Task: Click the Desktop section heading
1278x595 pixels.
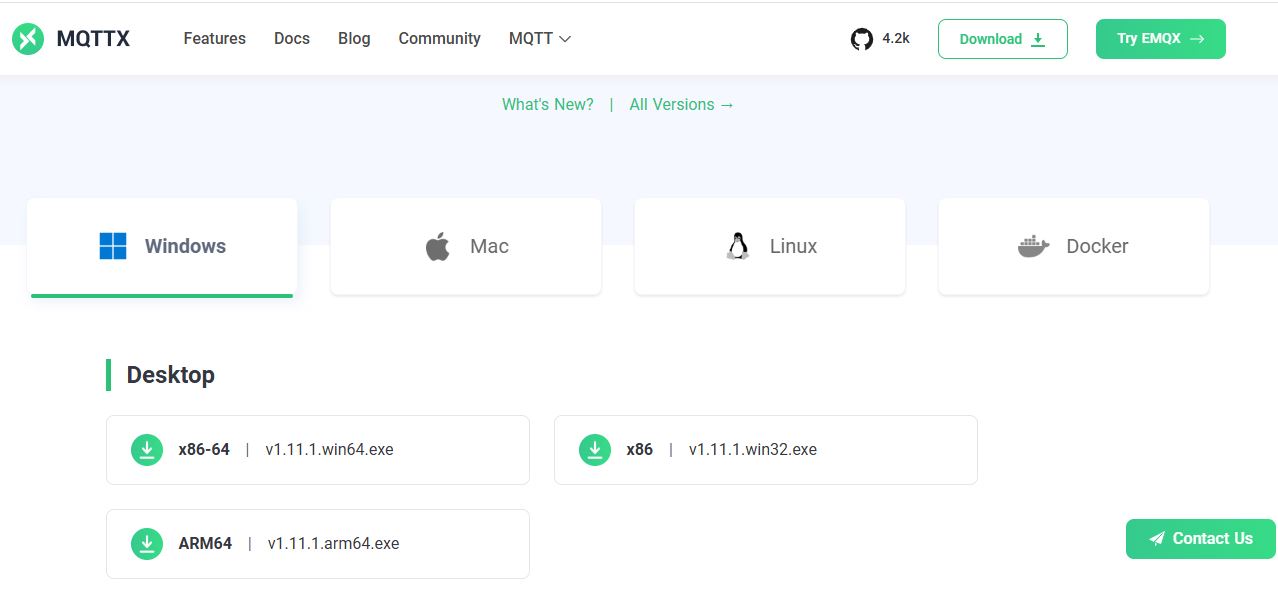Action: pyautogui.click(x=171, y=375)
